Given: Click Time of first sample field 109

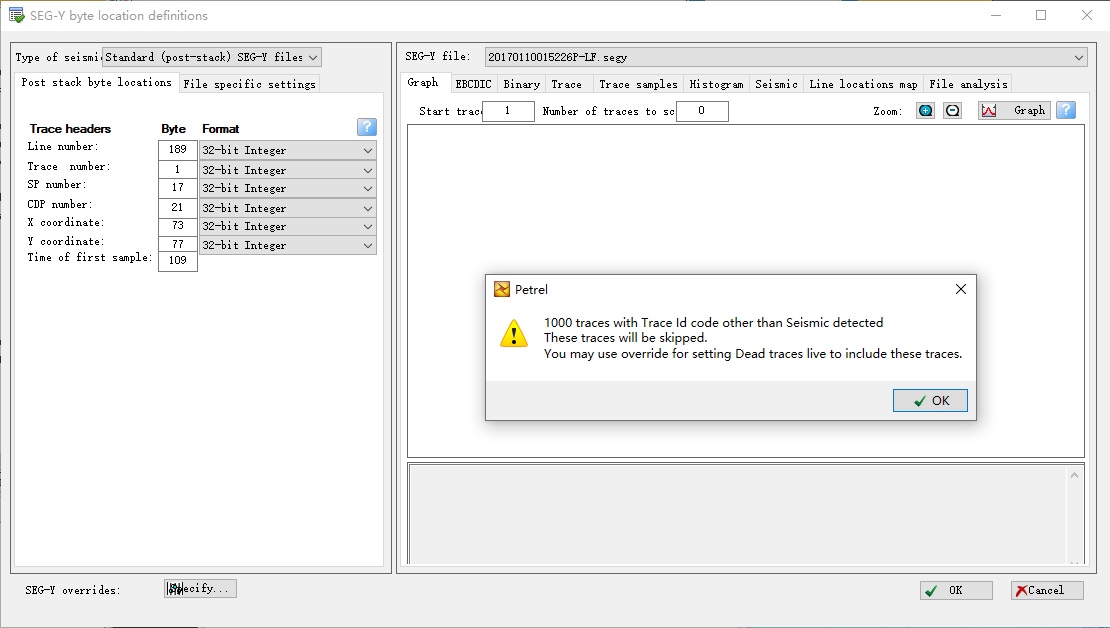Looking at the screenshot, I should tap(178, 261).
